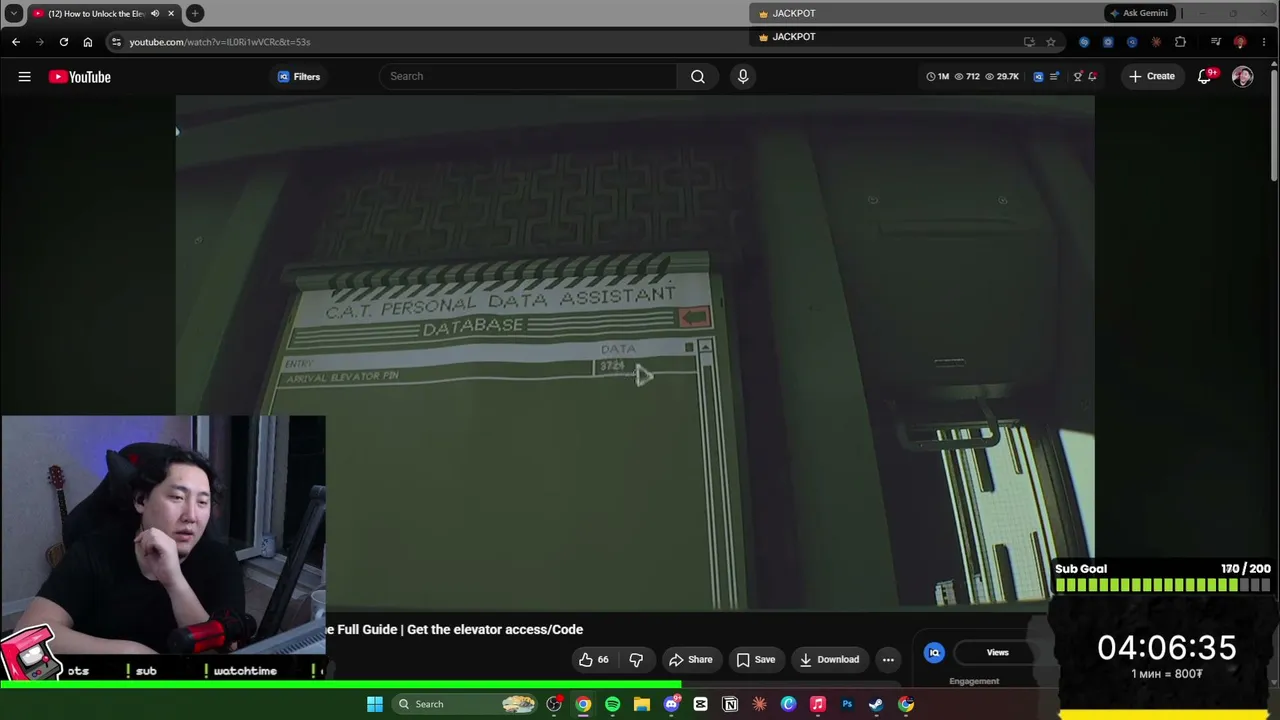Open the vidIQ trophy icon in header
The width and height of the screenshot is (1280, 720).
click(x=1077, y=76)
